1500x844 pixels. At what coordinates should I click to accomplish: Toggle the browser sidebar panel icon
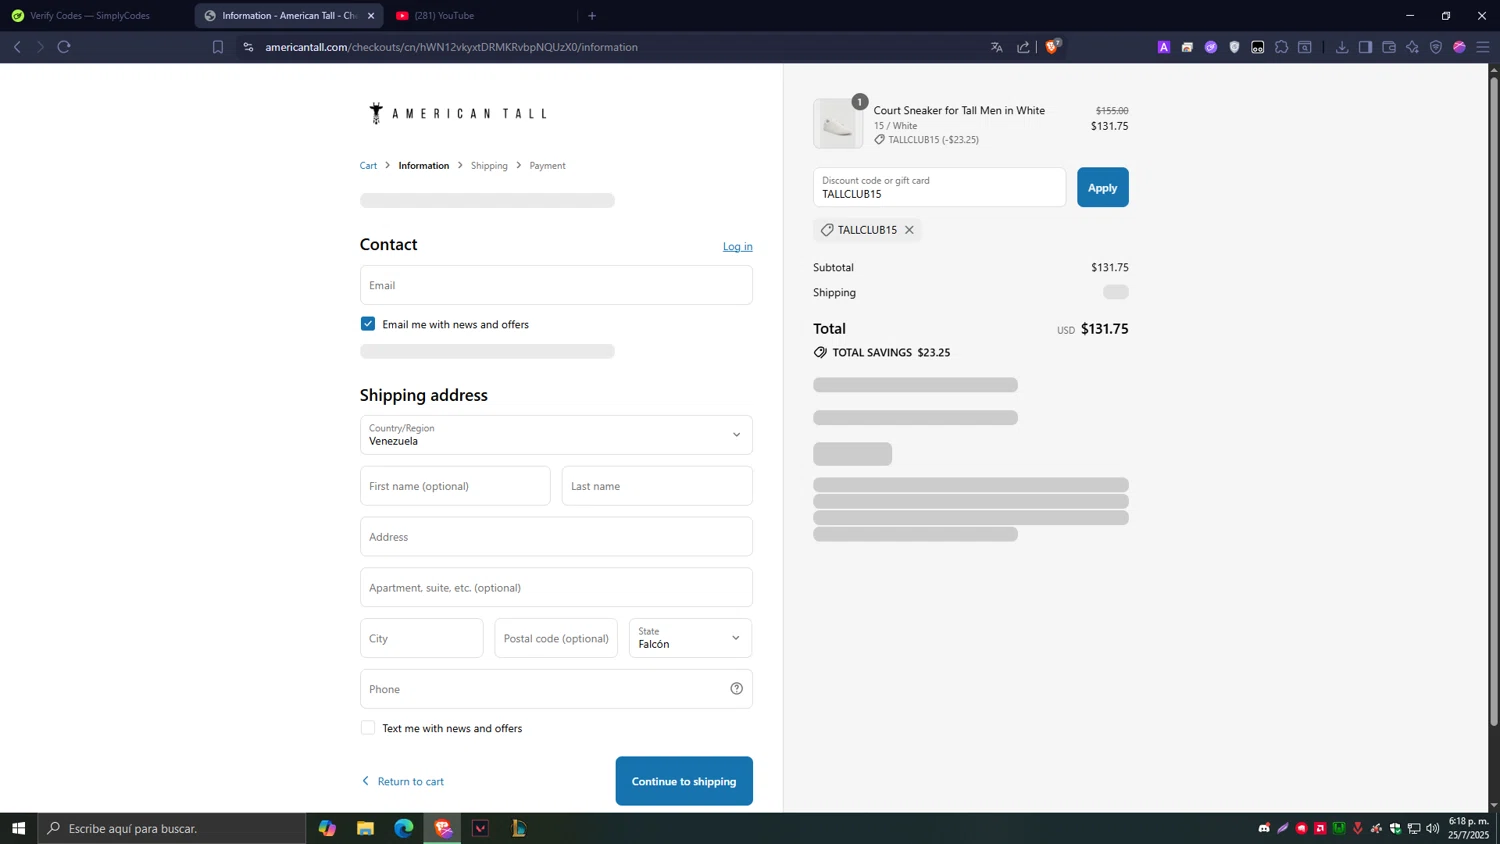[x=1365, y=47]
